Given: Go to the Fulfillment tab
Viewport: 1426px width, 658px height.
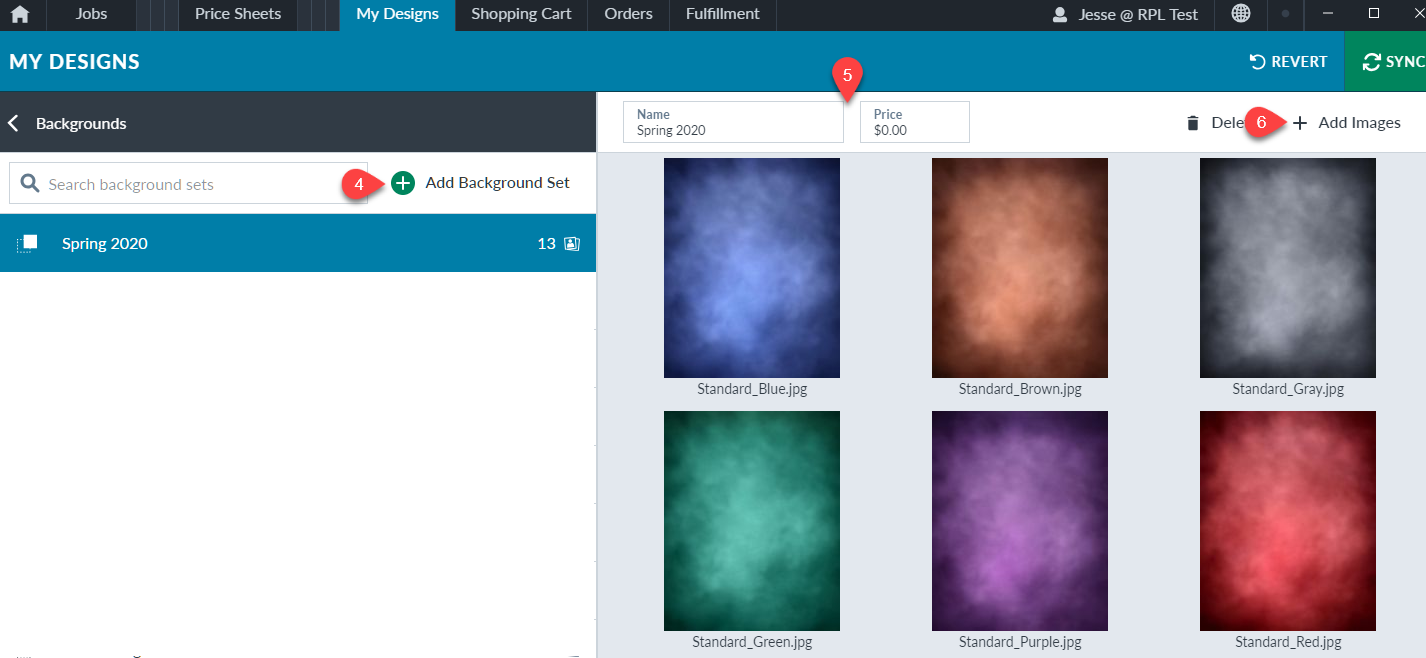Looking at the screenshot, I should [722, 14].
